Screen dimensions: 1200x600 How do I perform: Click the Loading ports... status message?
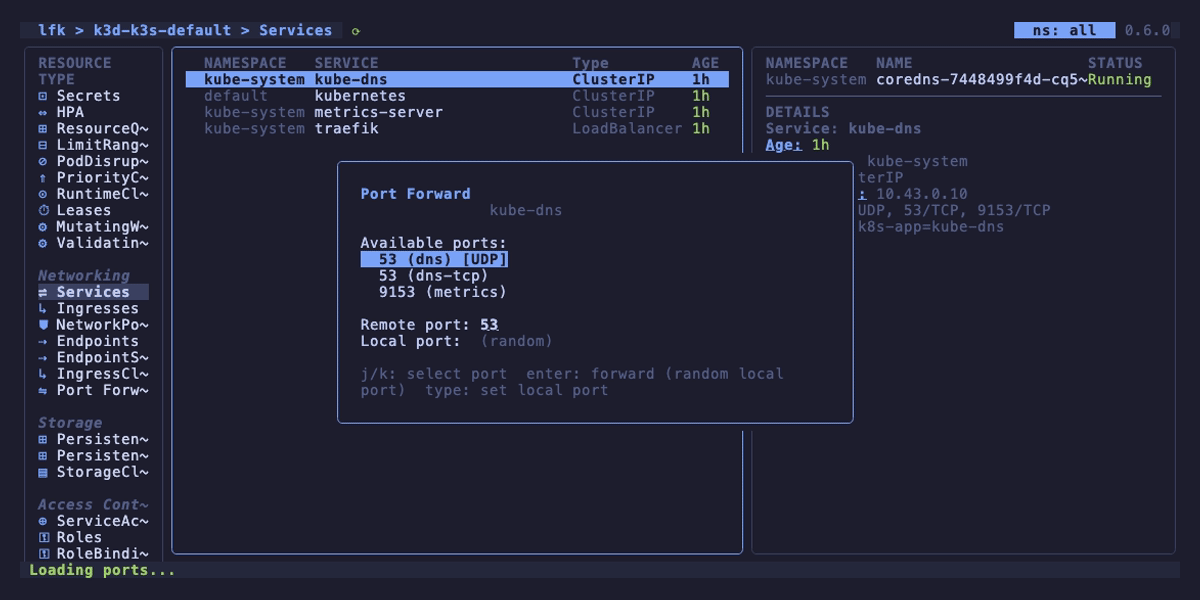coord(102,570)
